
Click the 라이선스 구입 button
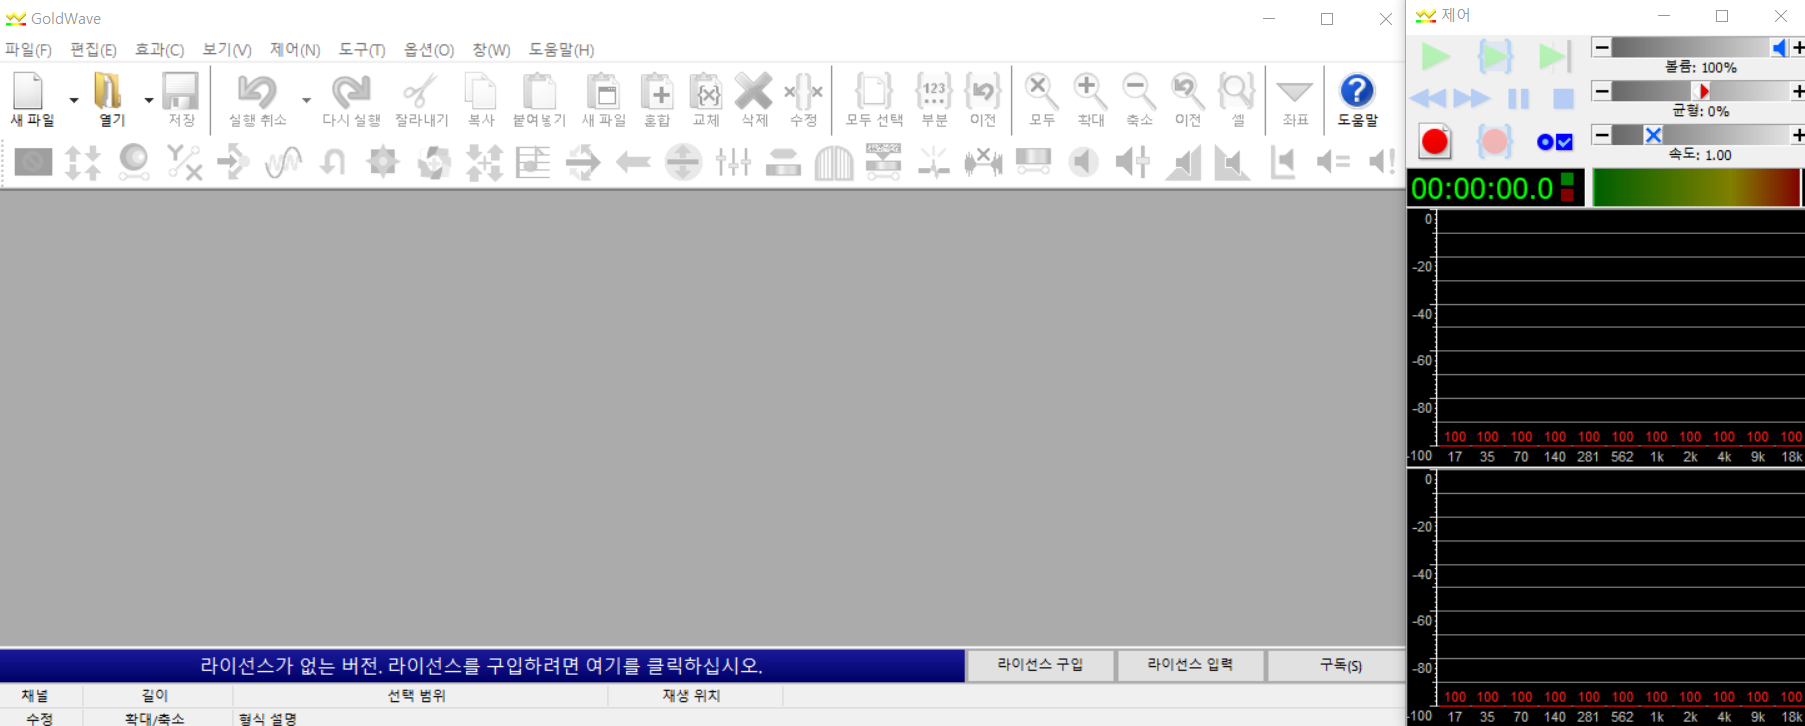[1040, 665]
